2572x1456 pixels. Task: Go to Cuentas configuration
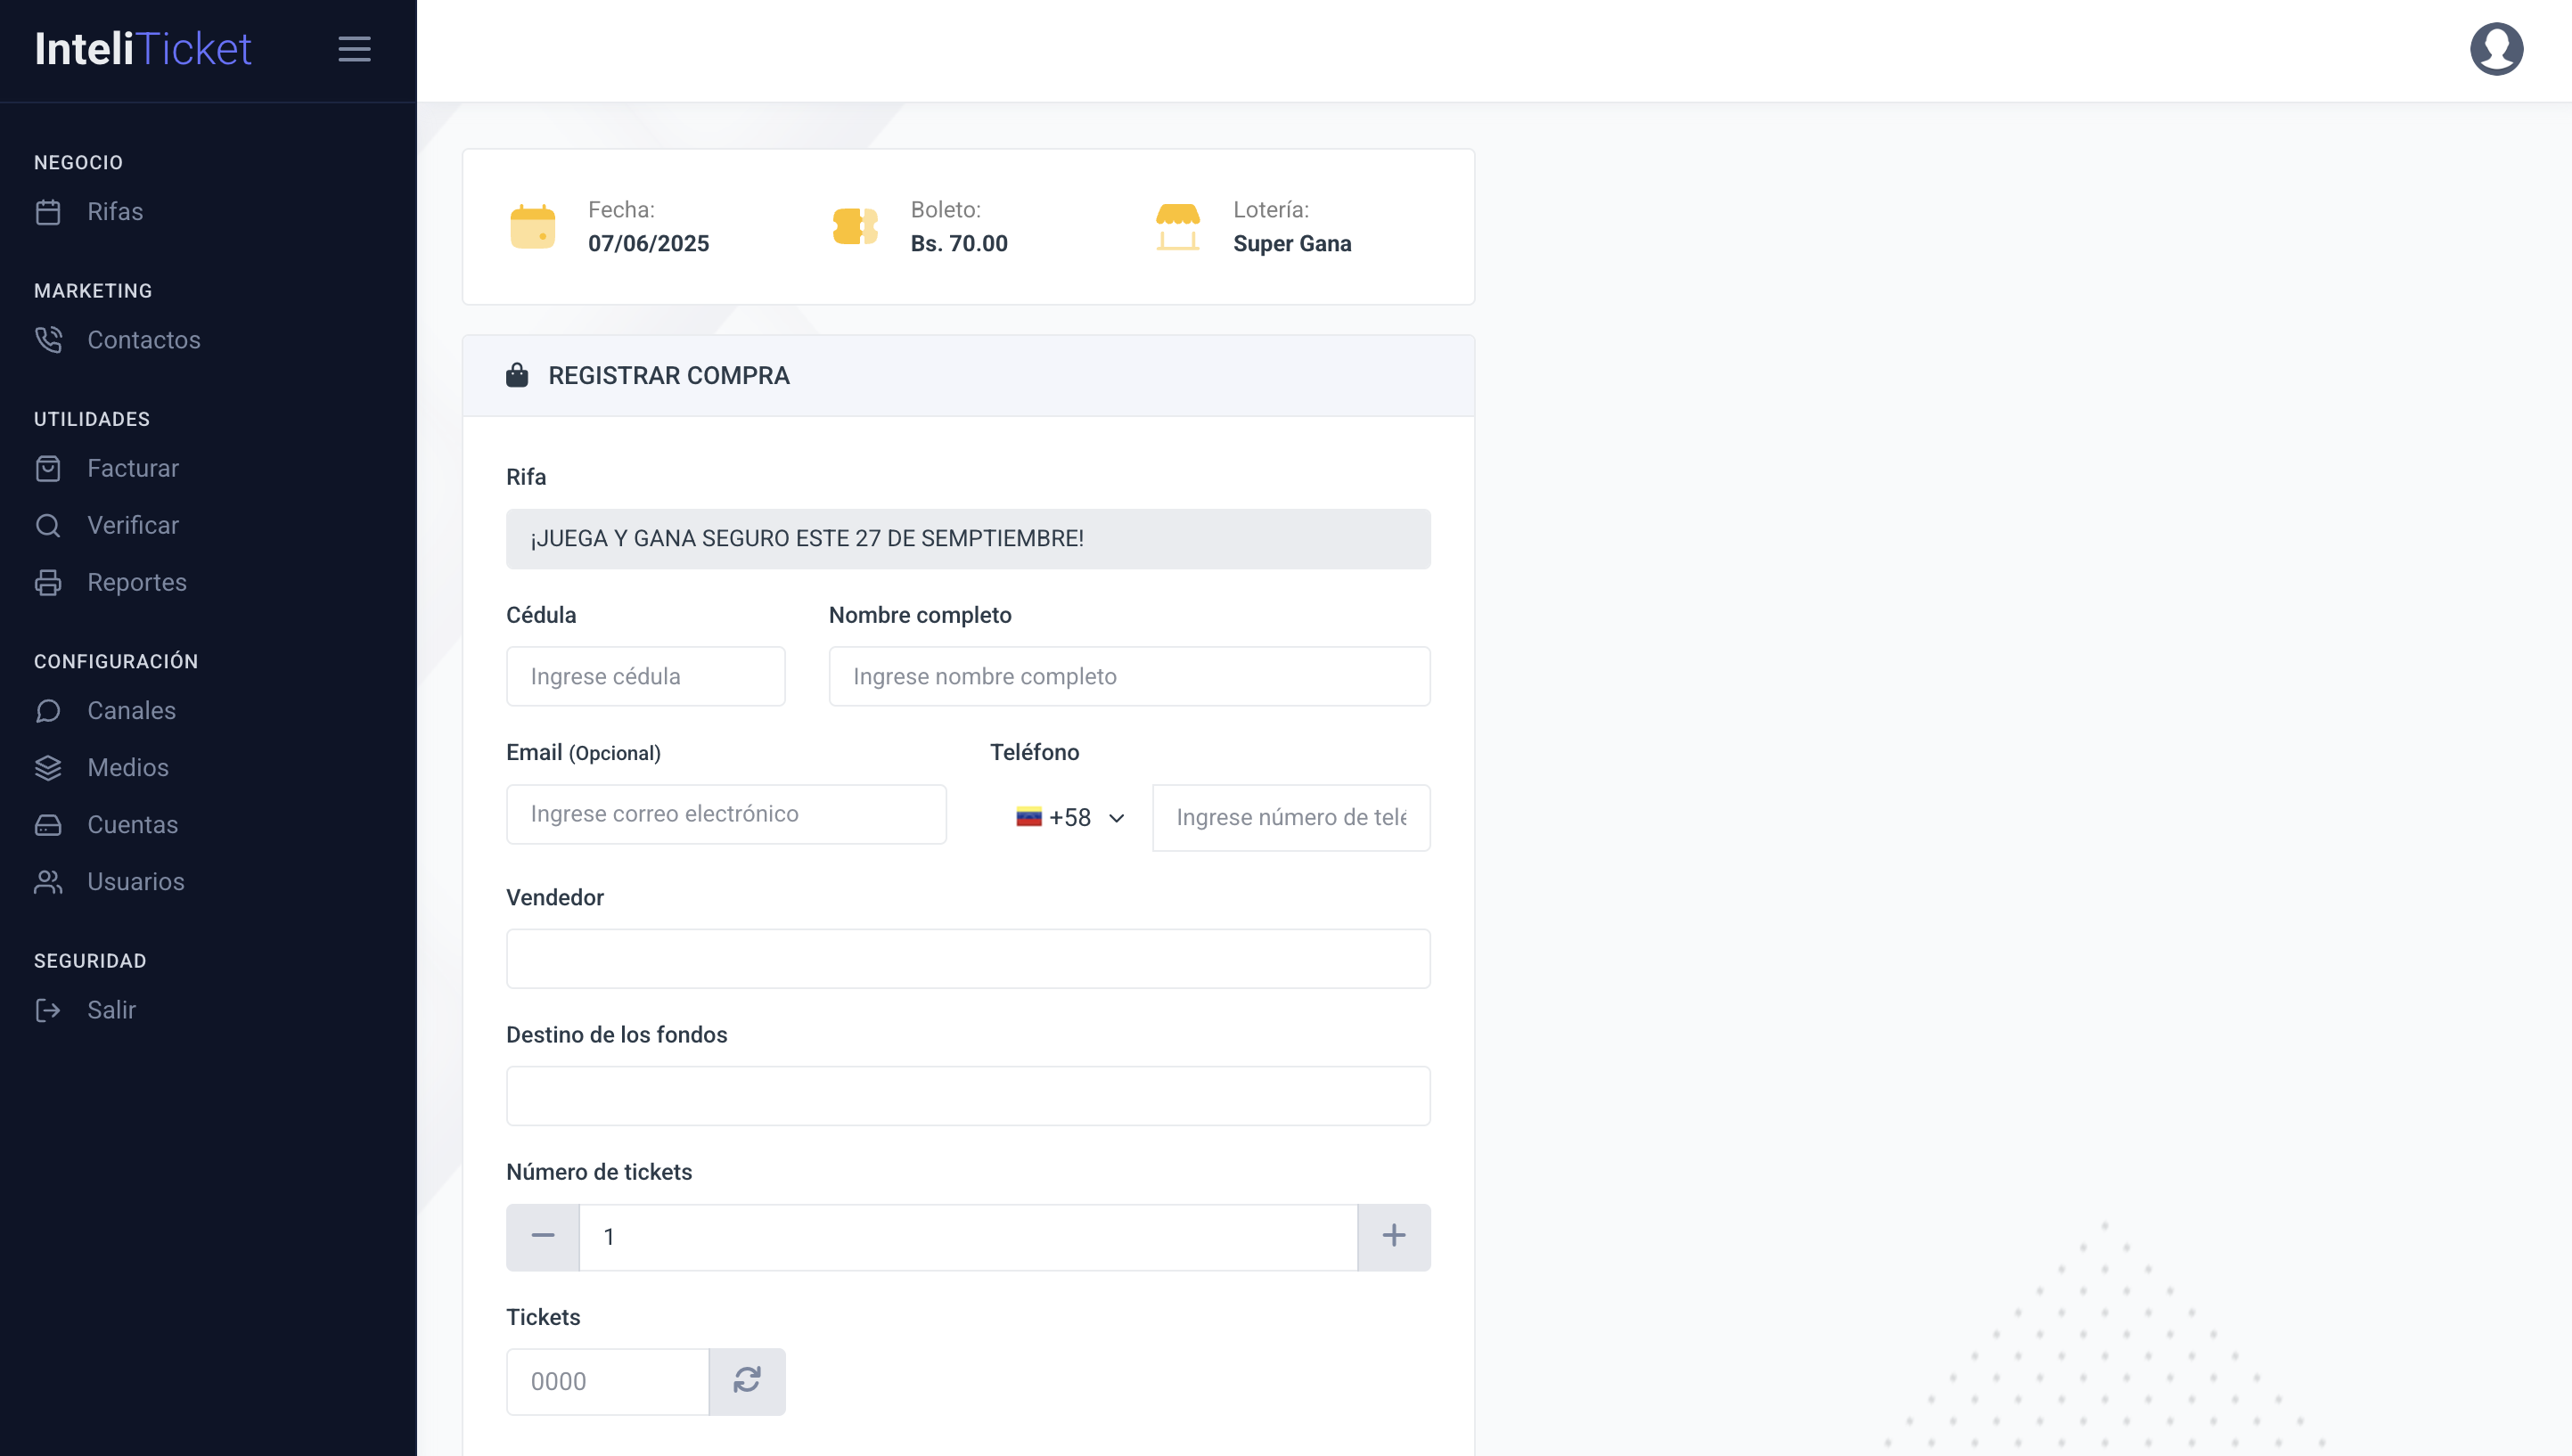132,824
